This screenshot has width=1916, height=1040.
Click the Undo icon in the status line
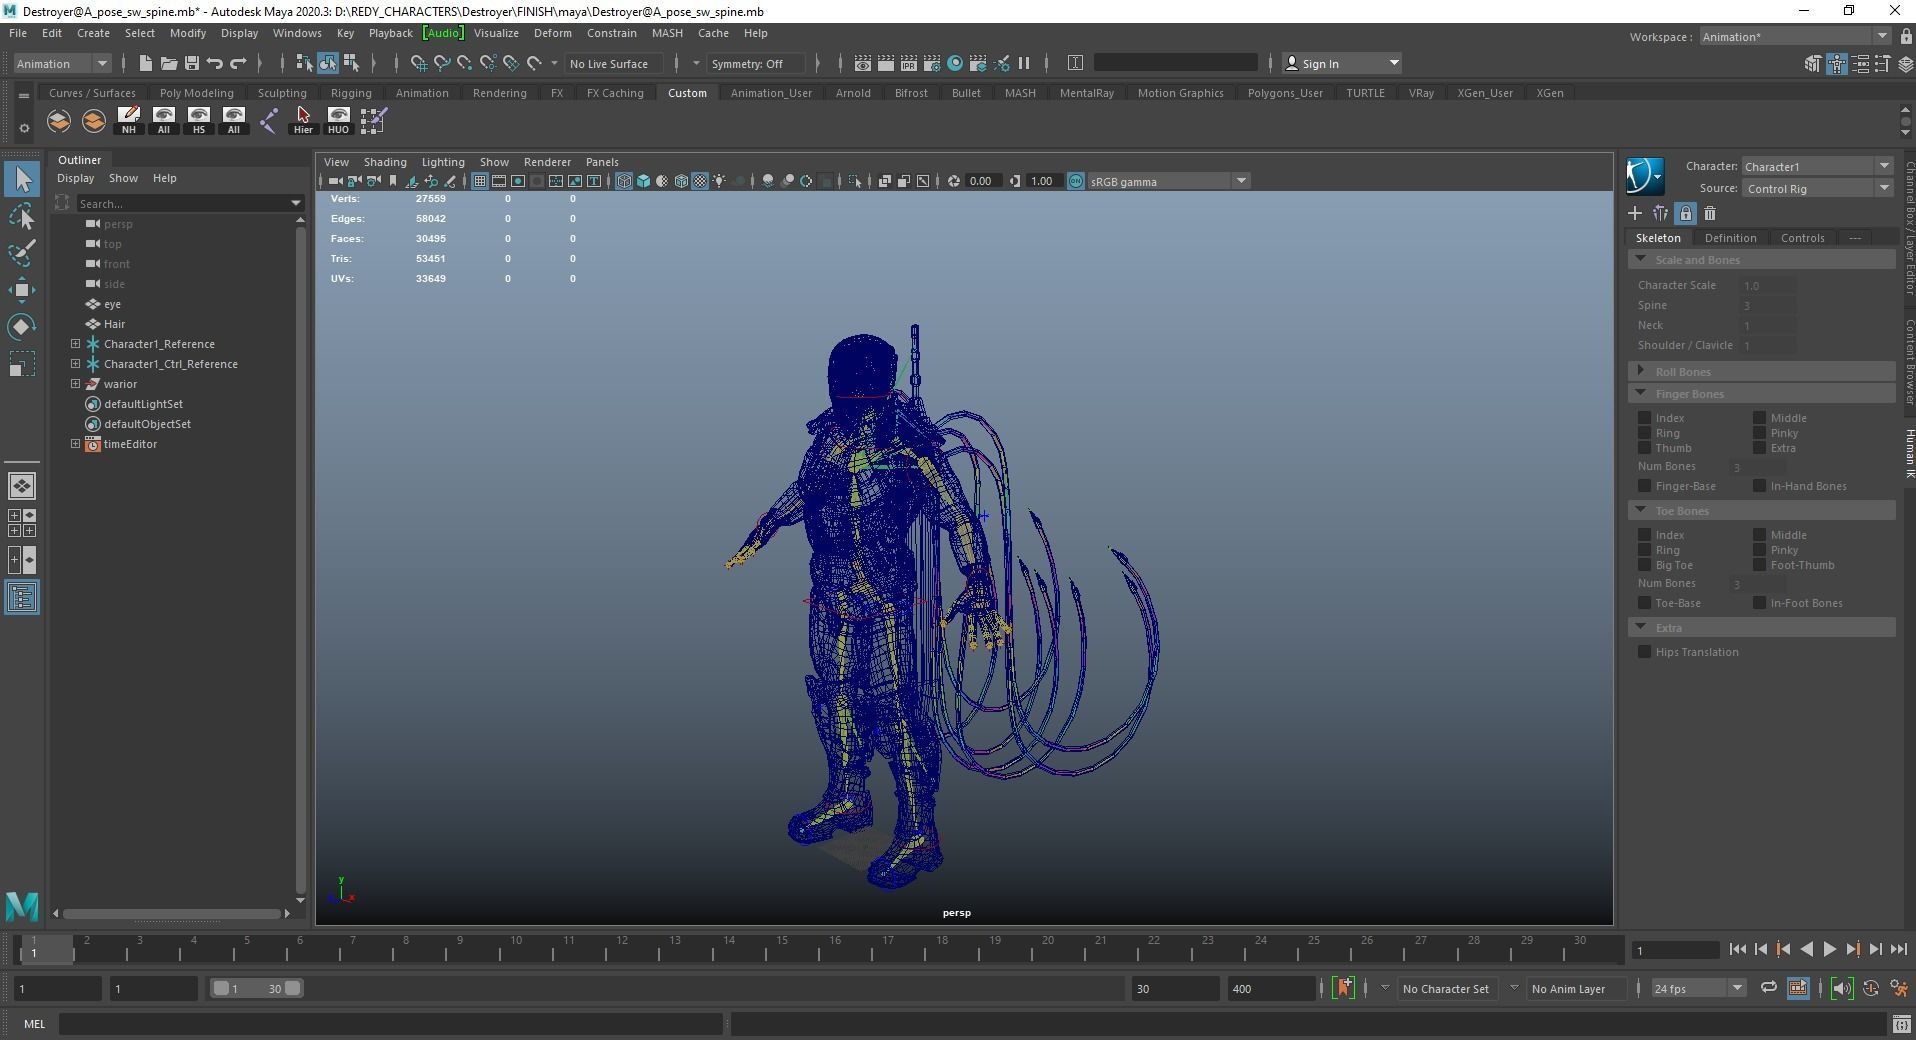(x=214, y=63)
